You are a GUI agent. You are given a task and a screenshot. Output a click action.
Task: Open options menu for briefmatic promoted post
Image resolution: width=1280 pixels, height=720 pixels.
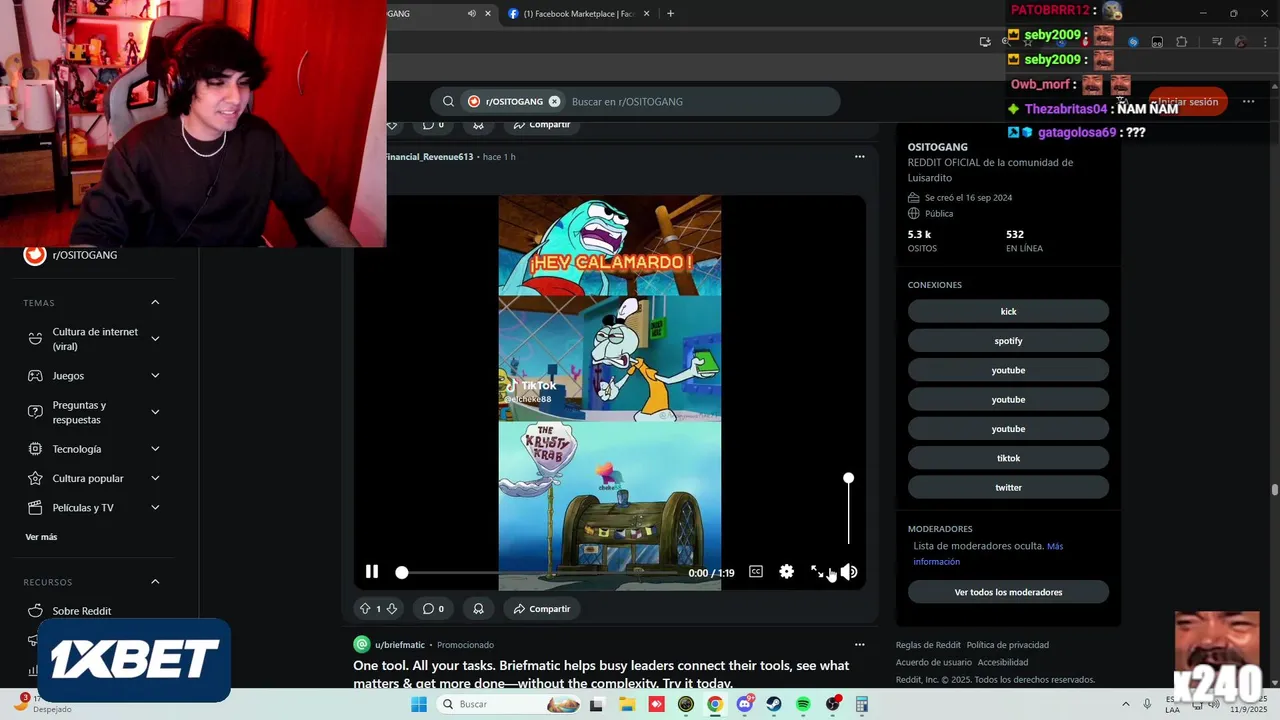tap(859, 644)
